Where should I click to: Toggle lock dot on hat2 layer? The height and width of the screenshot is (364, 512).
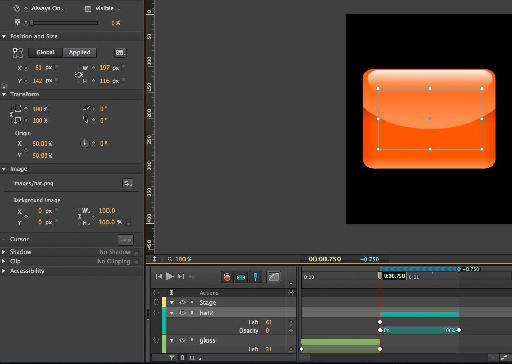coord(192,313)
